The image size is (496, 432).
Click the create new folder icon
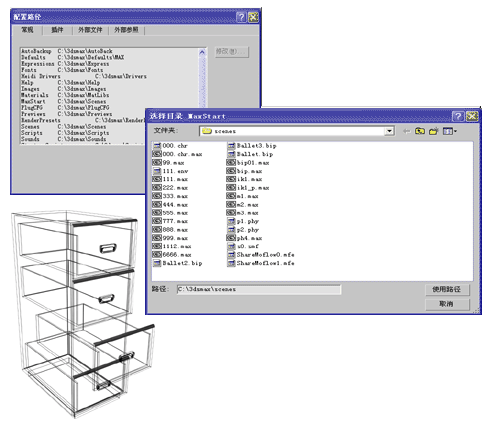(433, 131)
